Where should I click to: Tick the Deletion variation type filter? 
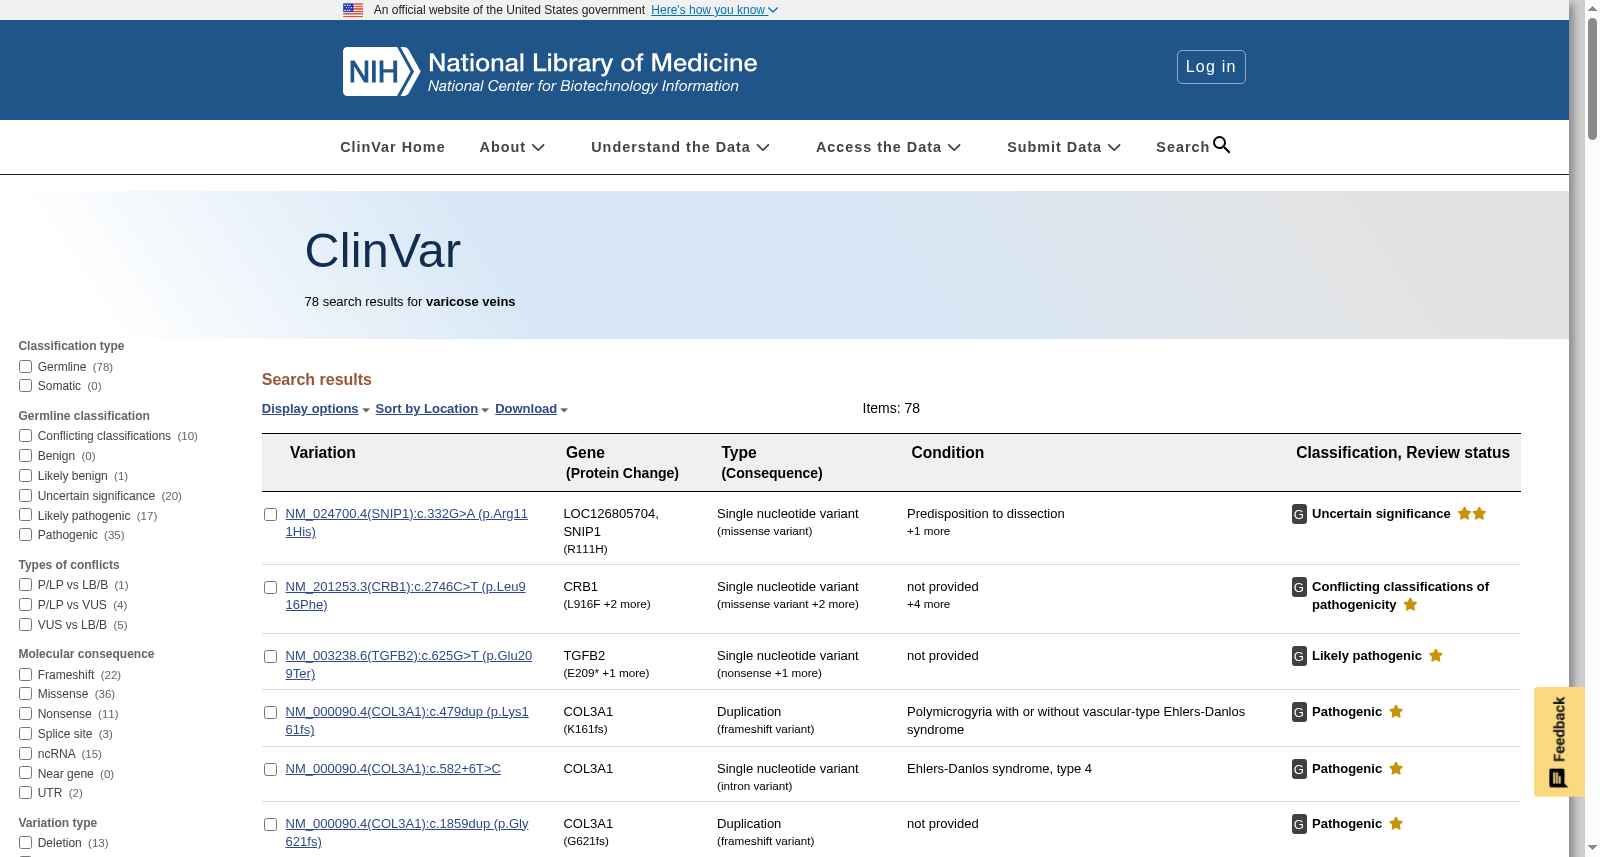click(25, 843)
